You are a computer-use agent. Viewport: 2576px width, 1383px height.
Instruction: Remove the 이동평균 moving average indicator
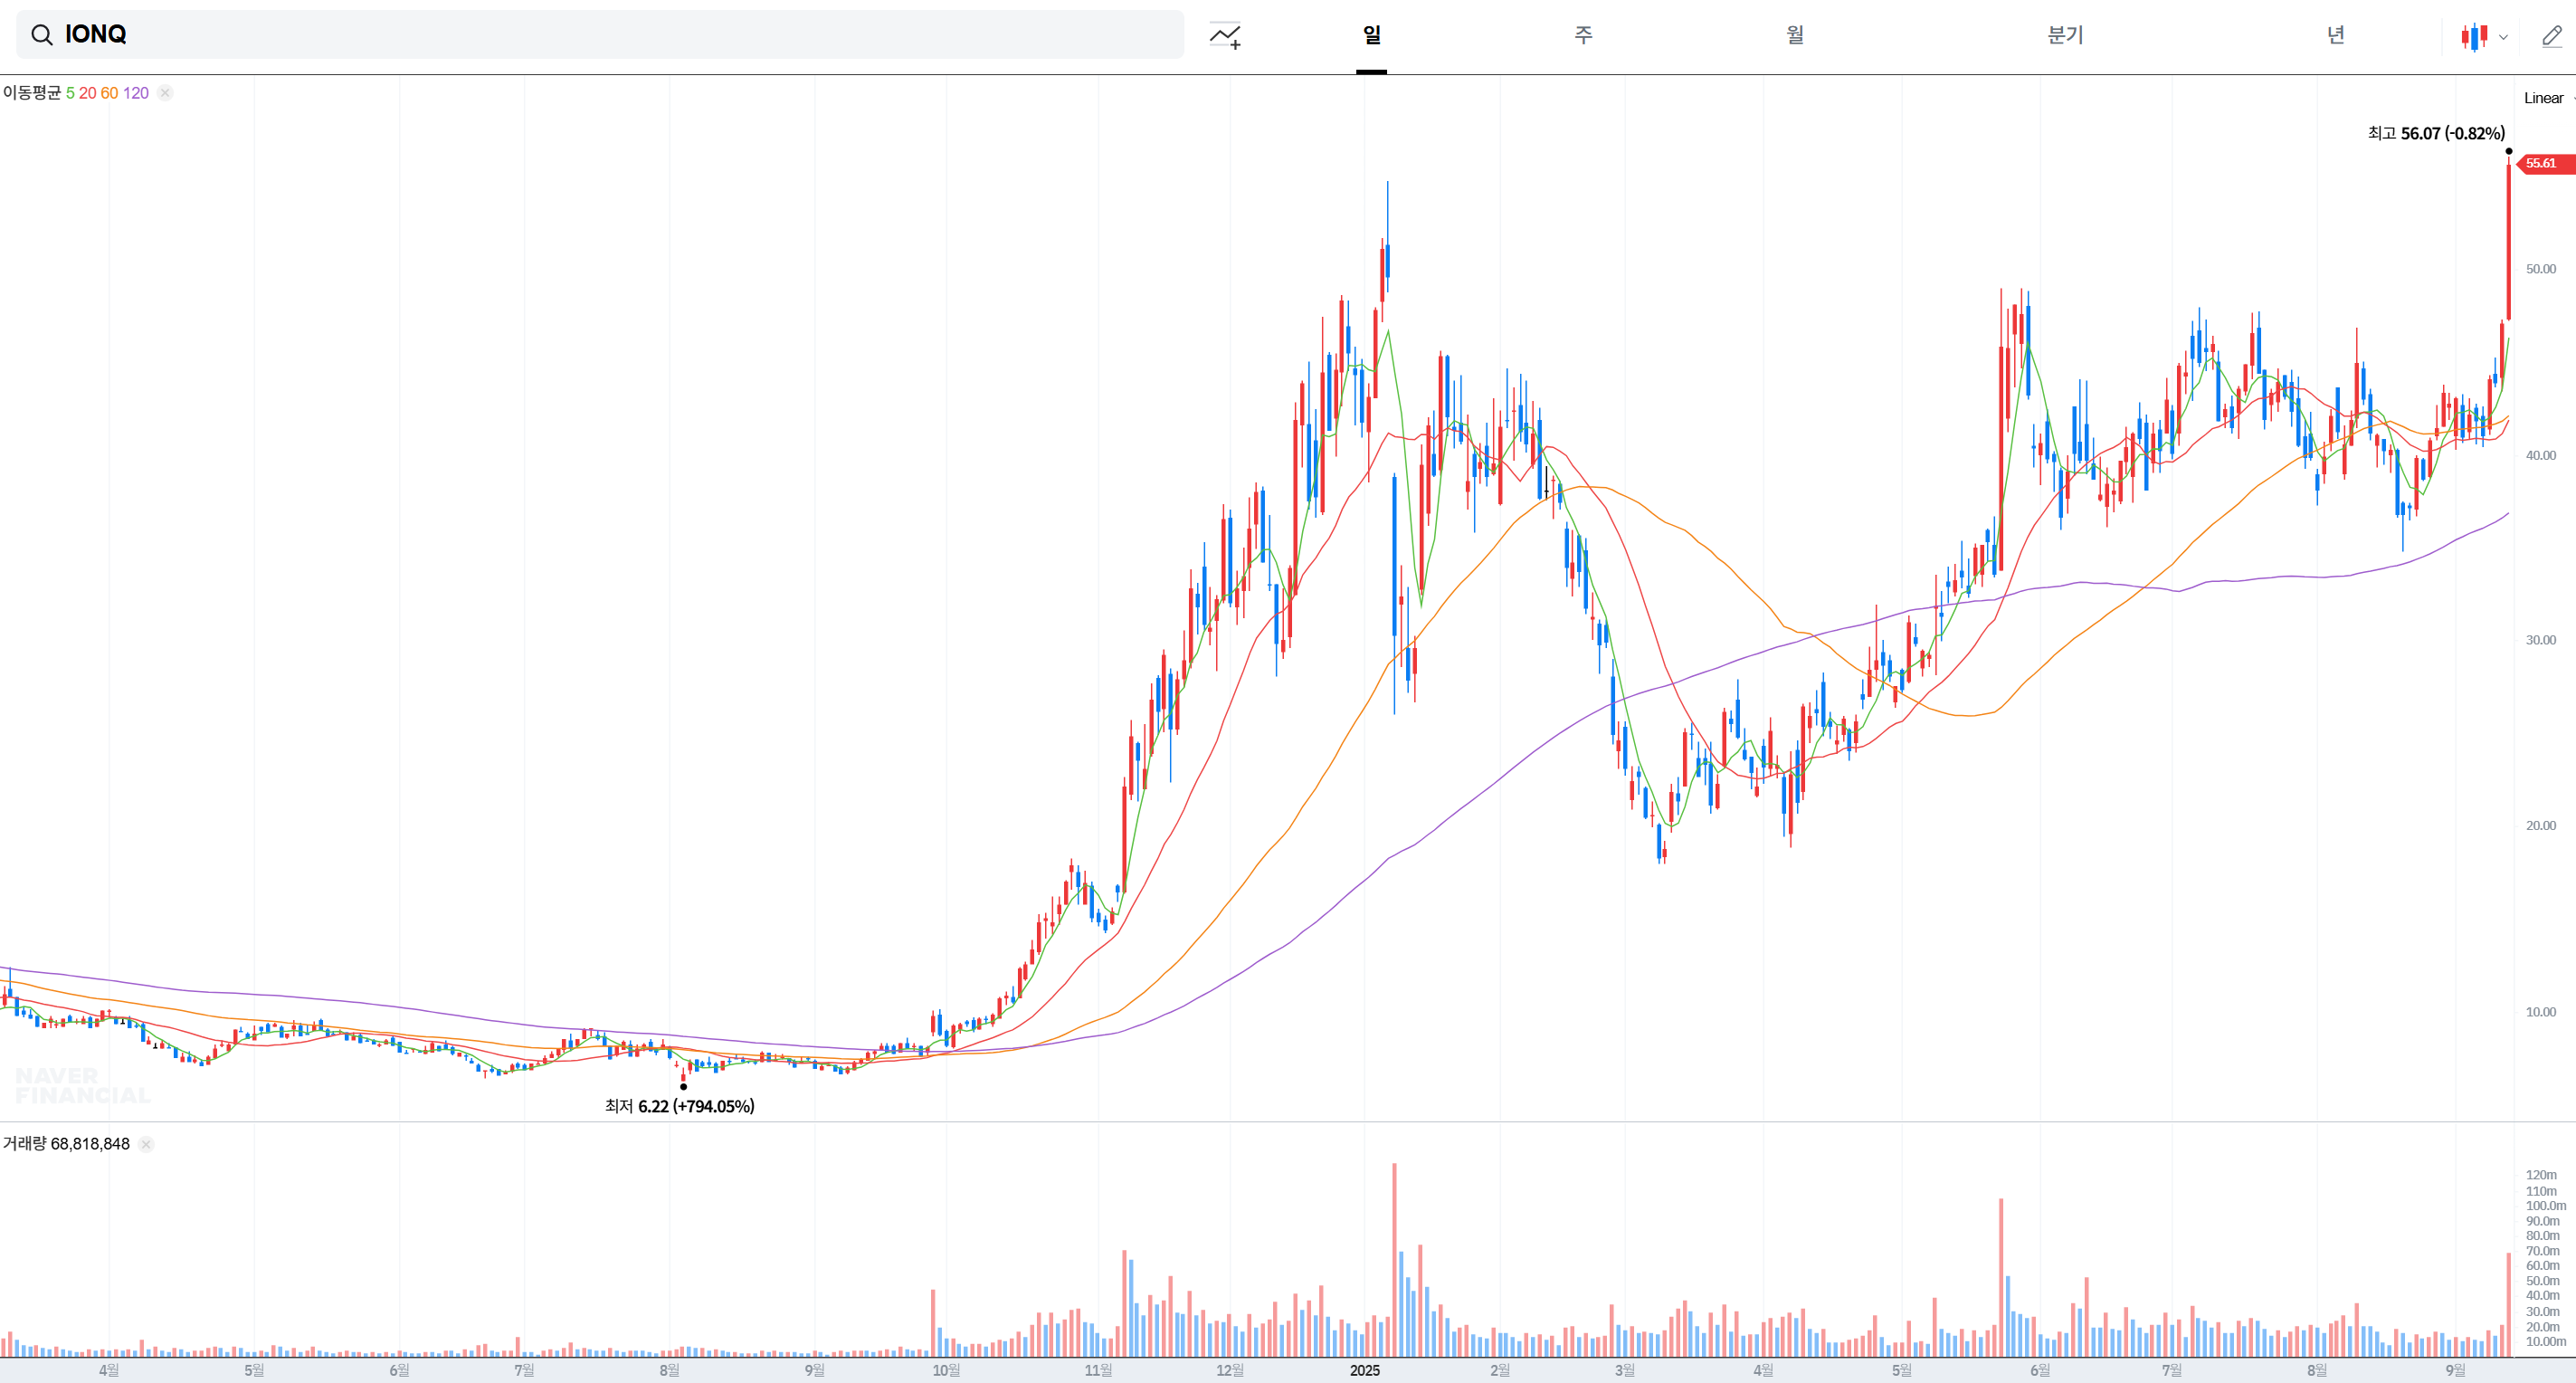click(x=165, y=93)
